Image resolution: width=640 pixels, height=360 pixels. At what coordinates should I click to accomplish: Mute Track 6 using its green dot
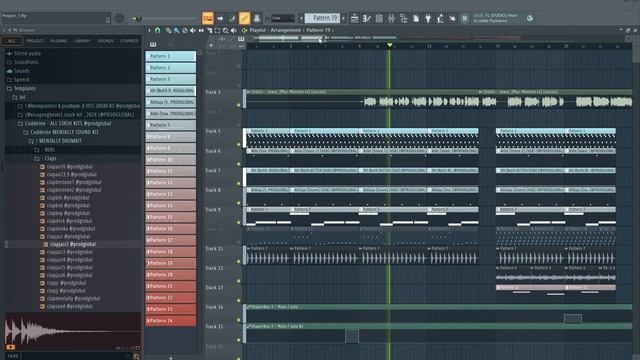(x=239, y=164)
